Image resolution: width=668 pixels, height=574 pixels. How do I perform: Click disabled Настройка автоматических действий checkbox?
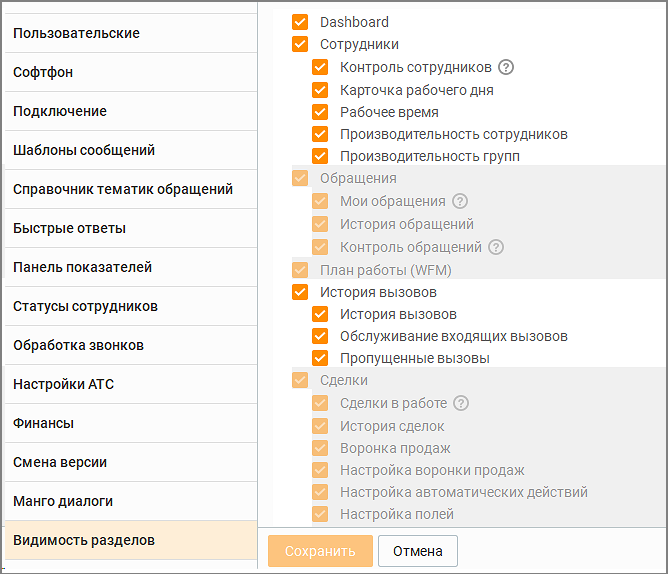(320, 492)
